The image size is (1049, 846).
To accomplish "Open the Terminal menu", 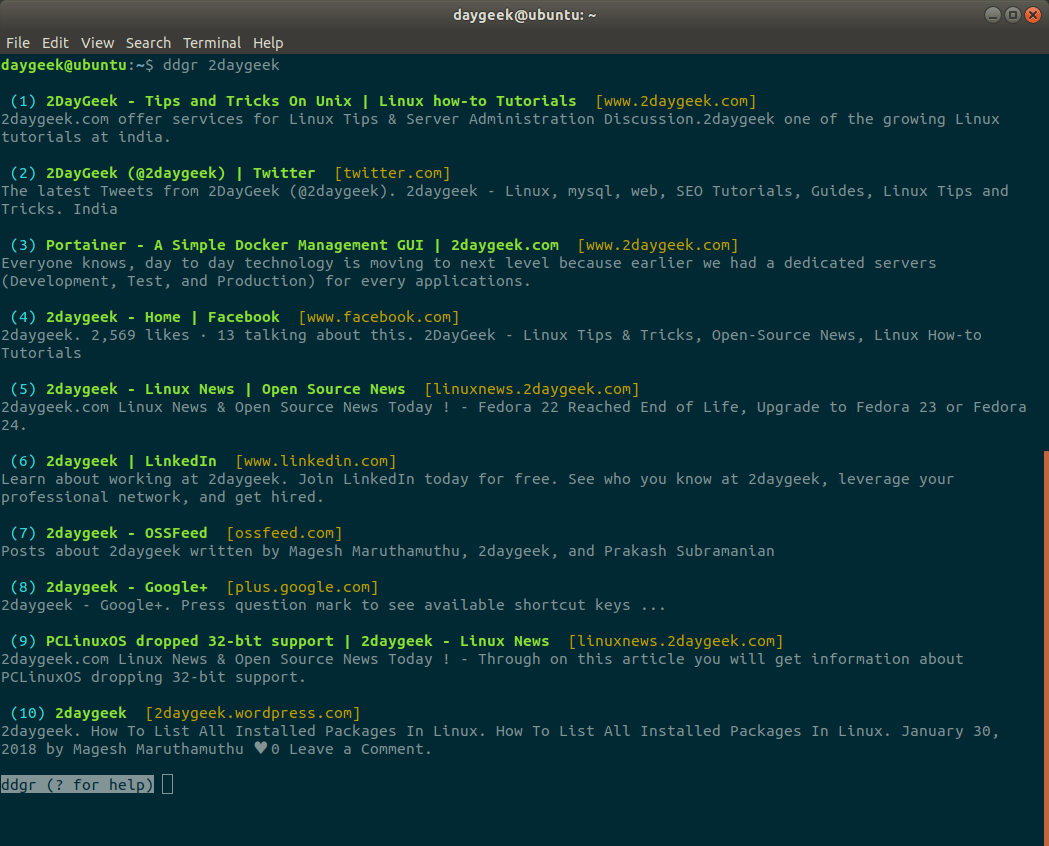I will (212, 43).
